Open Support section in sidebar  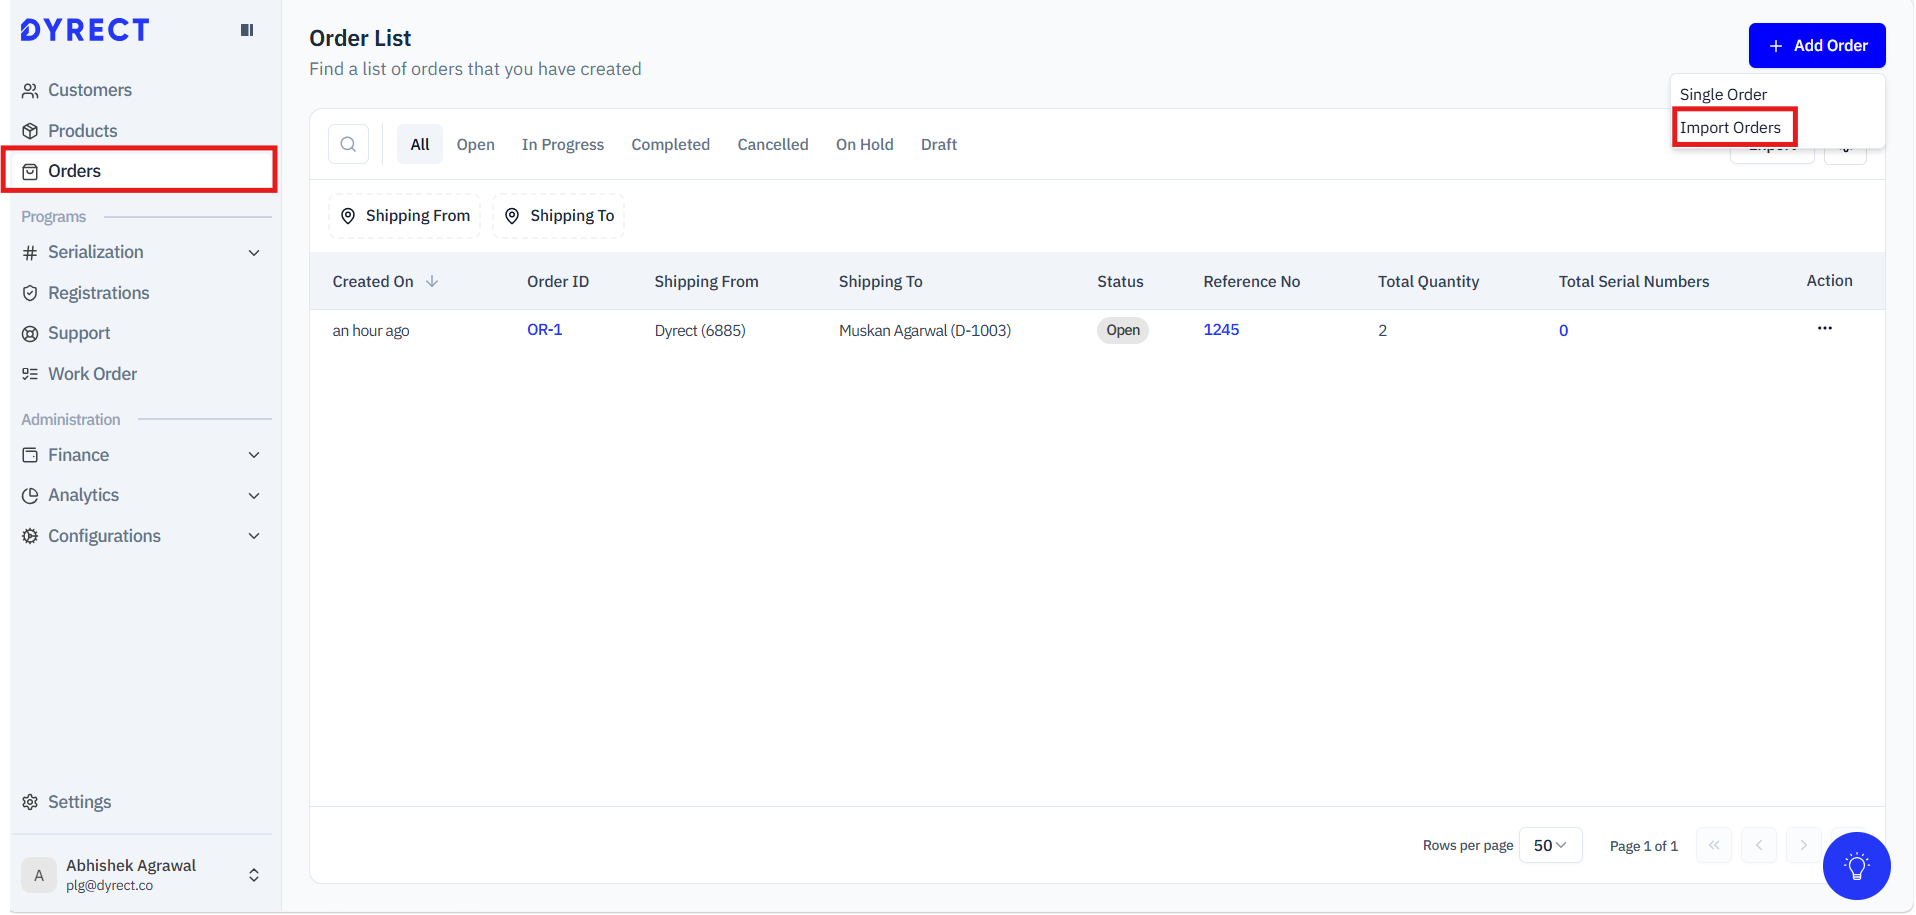pos(79,333)
